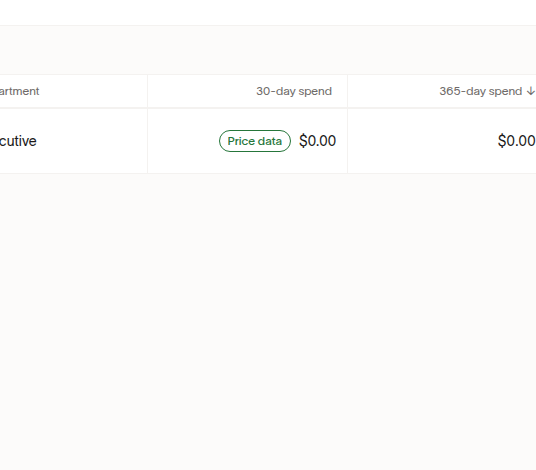Click the blank white bar at the page top
This screenshot has height=470, width=536.
(x=268, y=12)
